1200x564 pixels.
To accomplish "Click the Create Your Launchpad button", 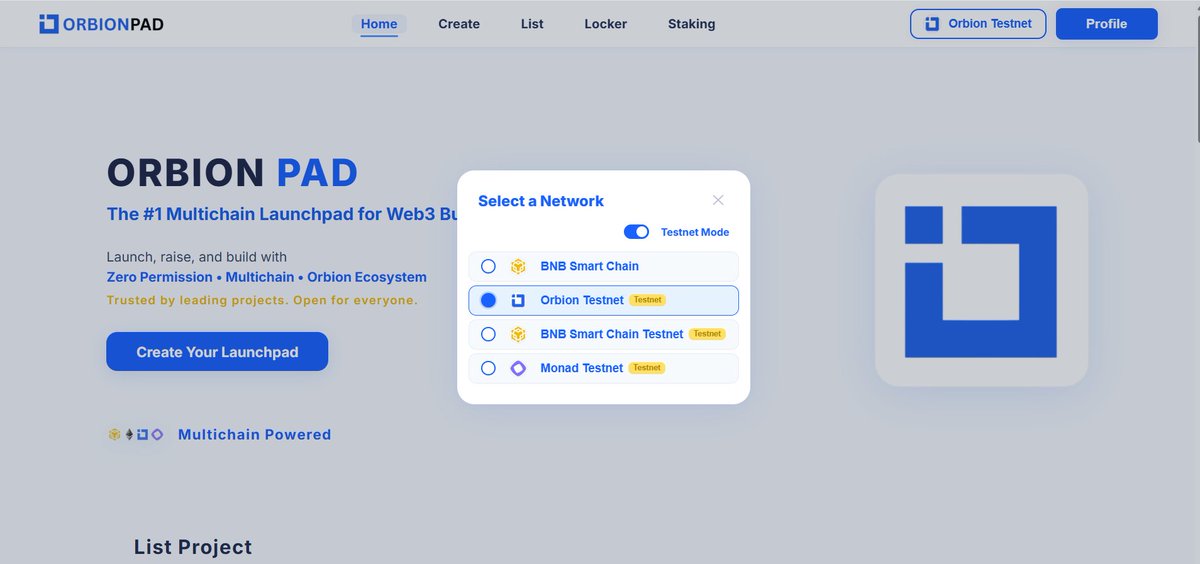I will click(x=217, y=352).
